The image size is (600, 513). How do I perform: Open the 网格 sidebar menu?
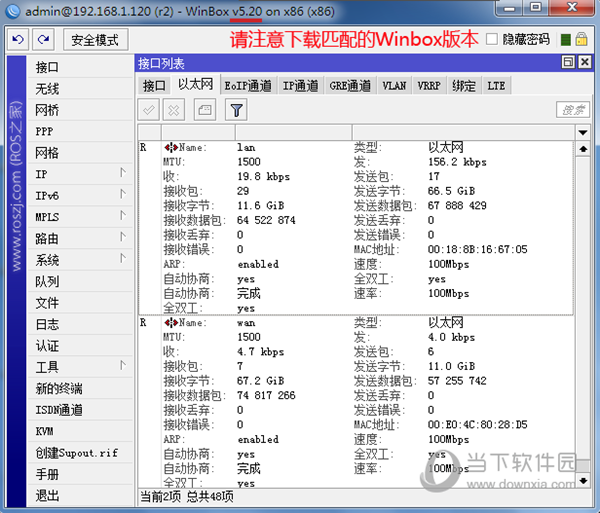[x=80, y=153]
